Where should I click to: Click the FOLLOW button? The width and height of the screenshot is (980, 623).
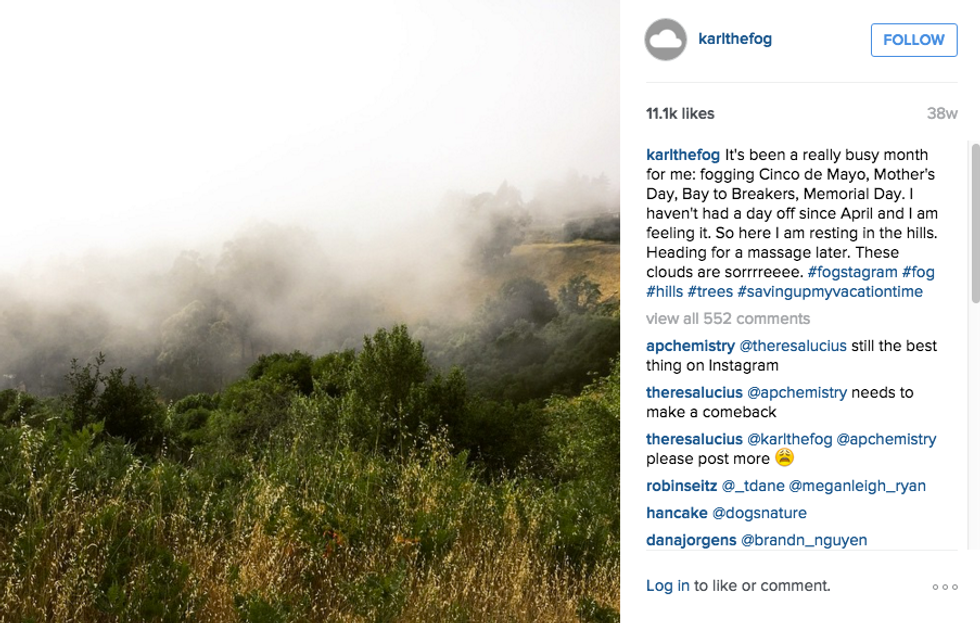tap(913, 40)
